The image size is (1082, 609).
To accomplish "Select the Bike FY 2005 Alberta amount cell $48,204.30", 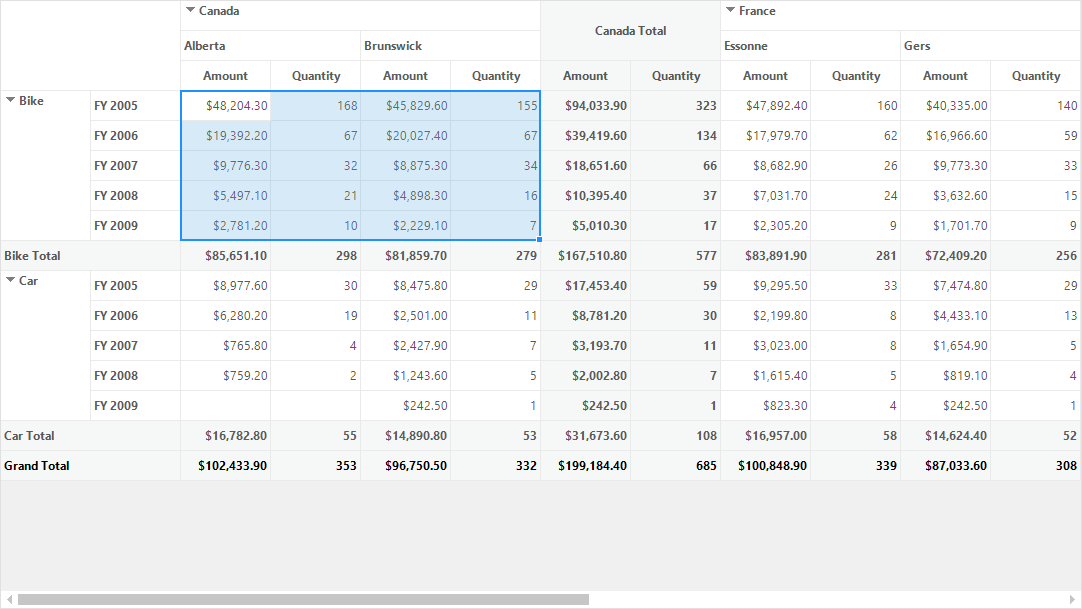I will (x=226, y=106).
